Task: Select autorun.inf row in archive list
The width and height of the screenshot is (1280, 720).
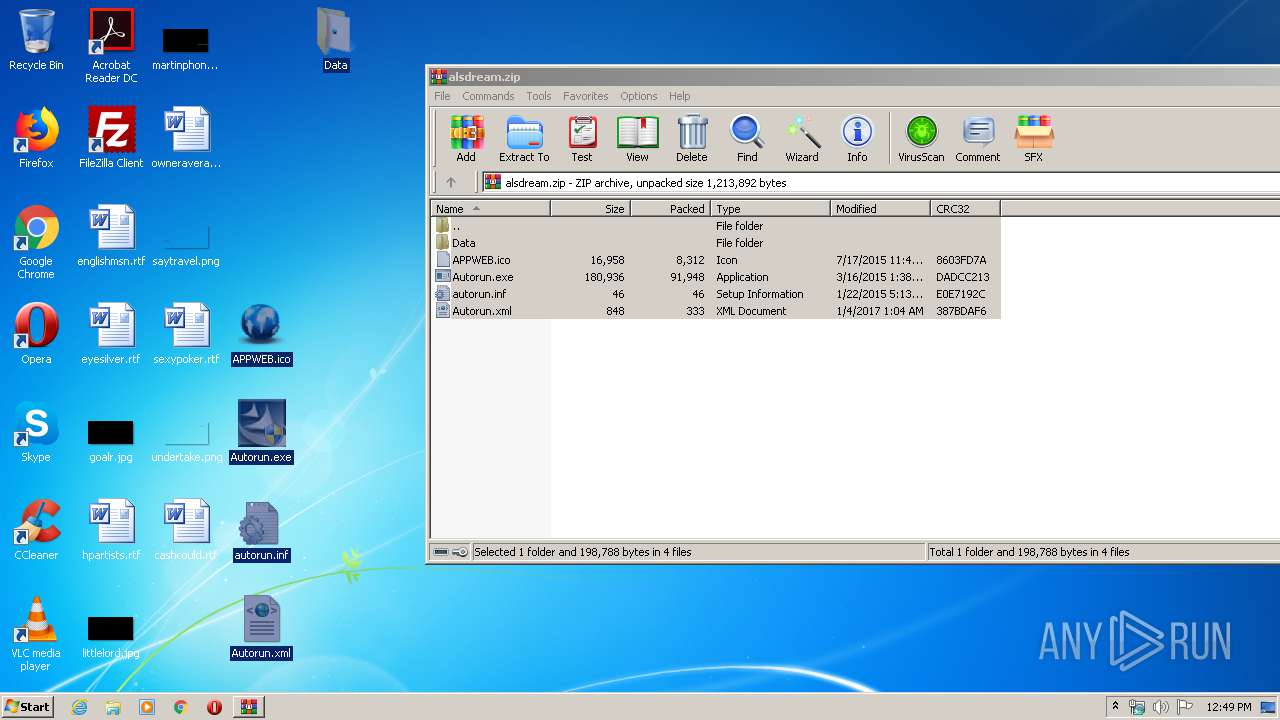Action: (x=715, y=294)
